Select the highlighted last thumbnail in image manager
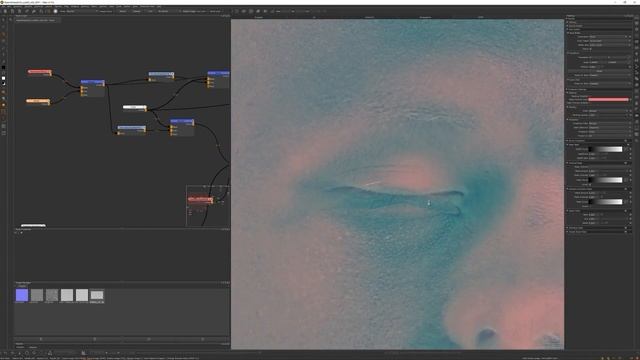Image resolution: width=640 pixels, height=360 pixels. pos(97,295)
